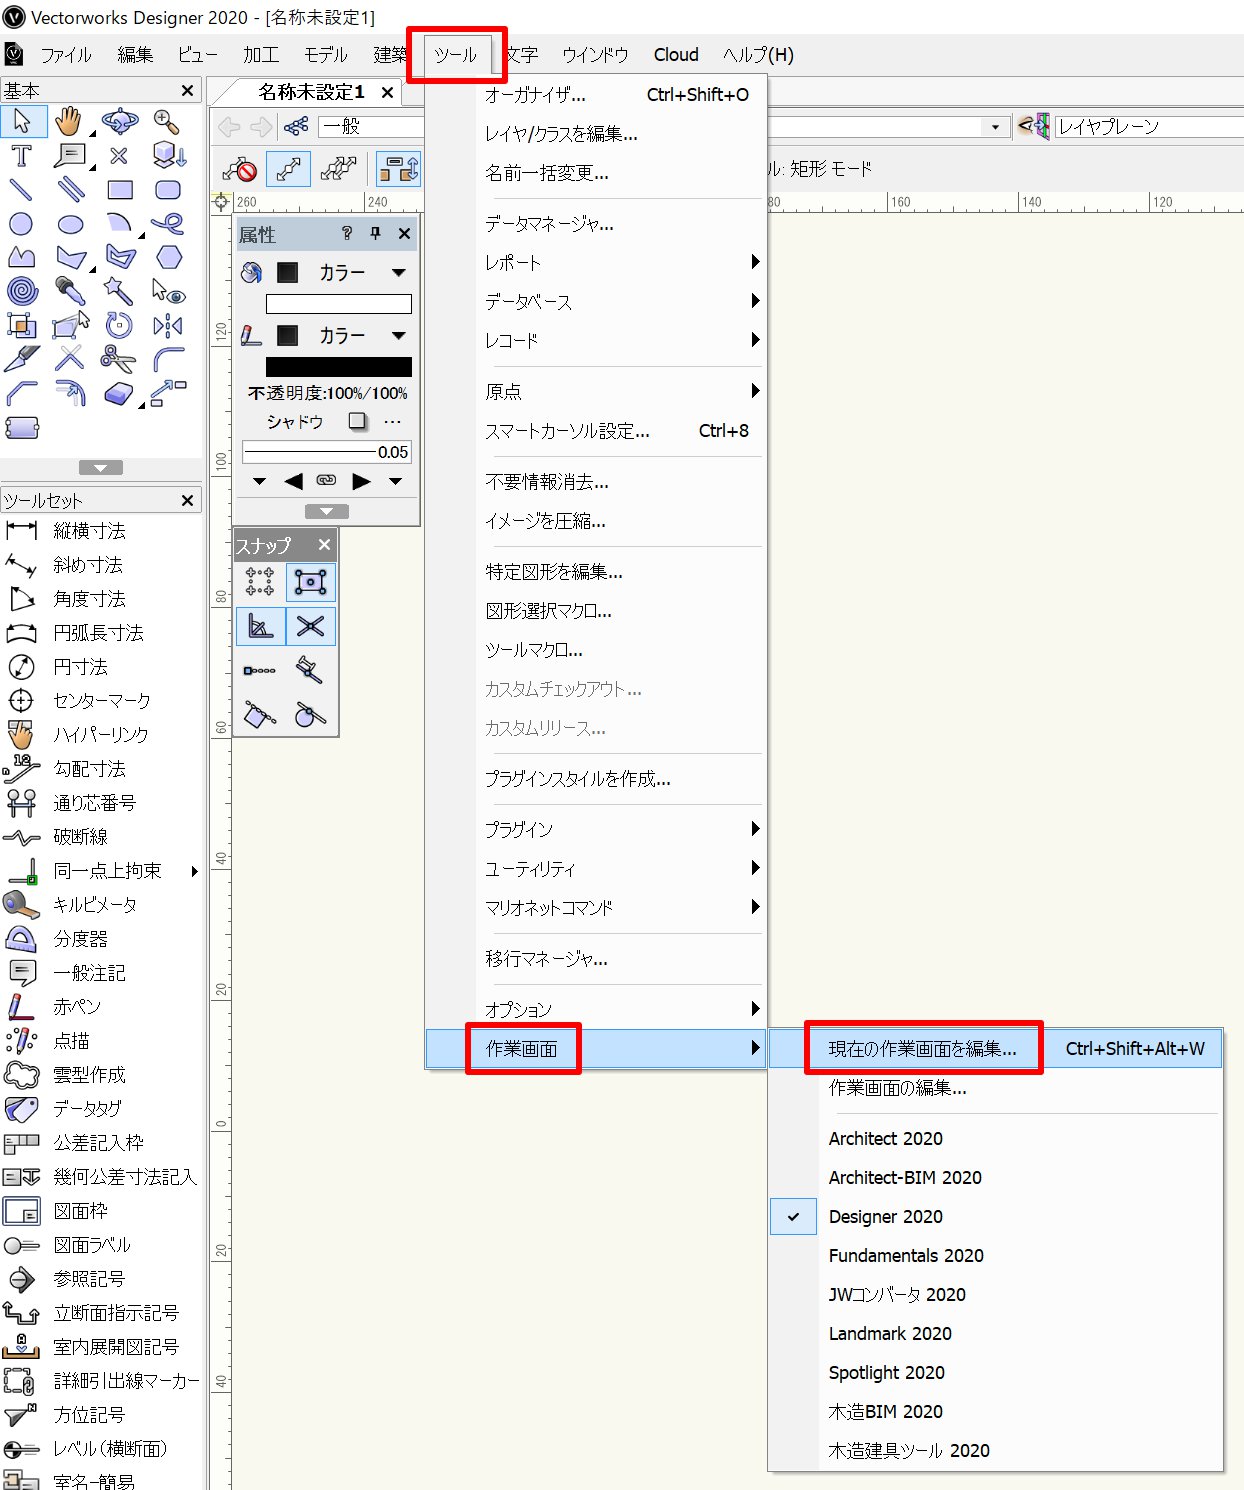
Task: Open the fill style カラー dropdown
Action: (362, 272)
